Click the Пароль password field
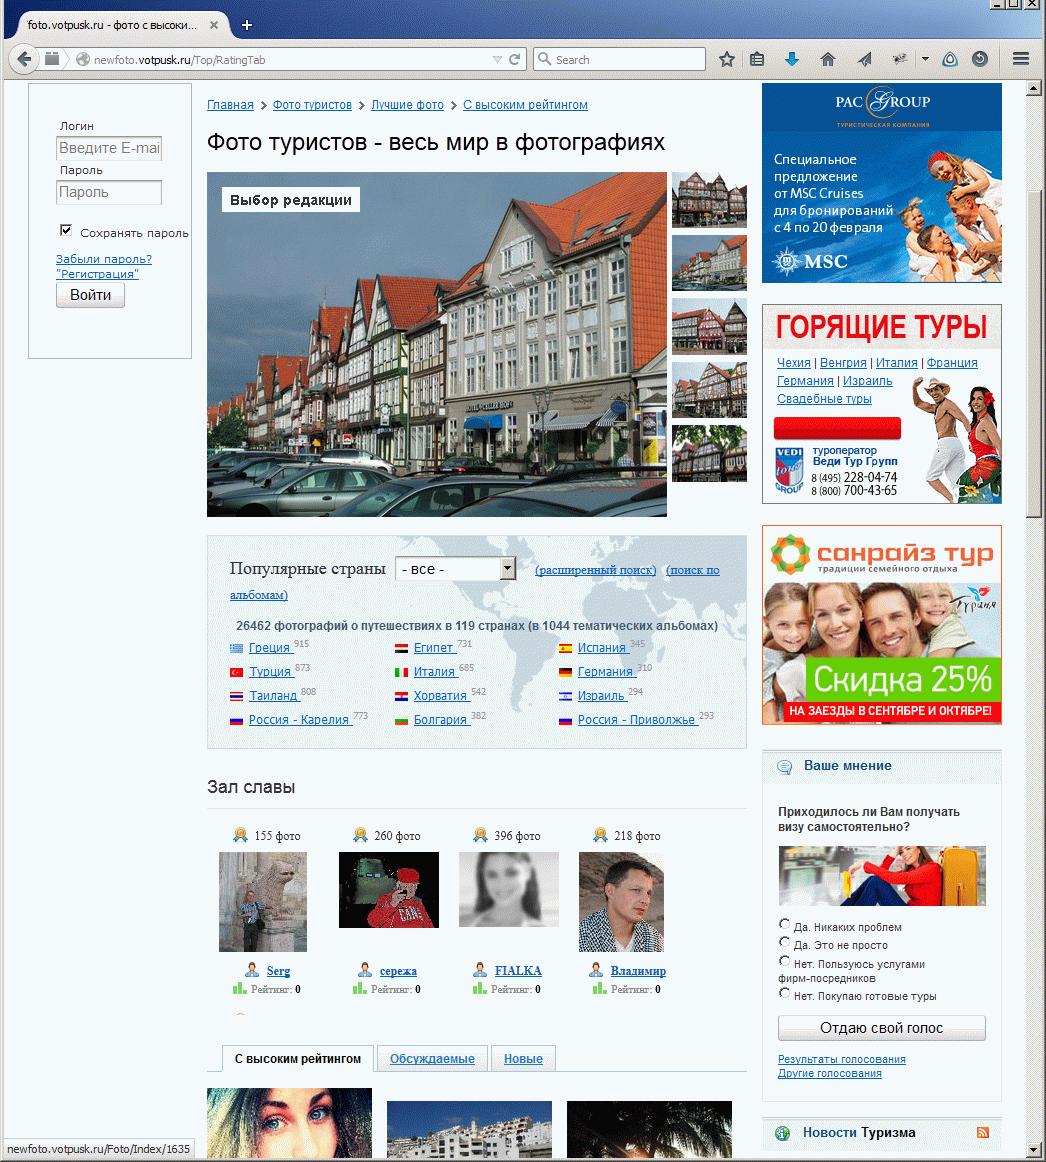Screen dimensions: 1046x1162 click(109, 193)
